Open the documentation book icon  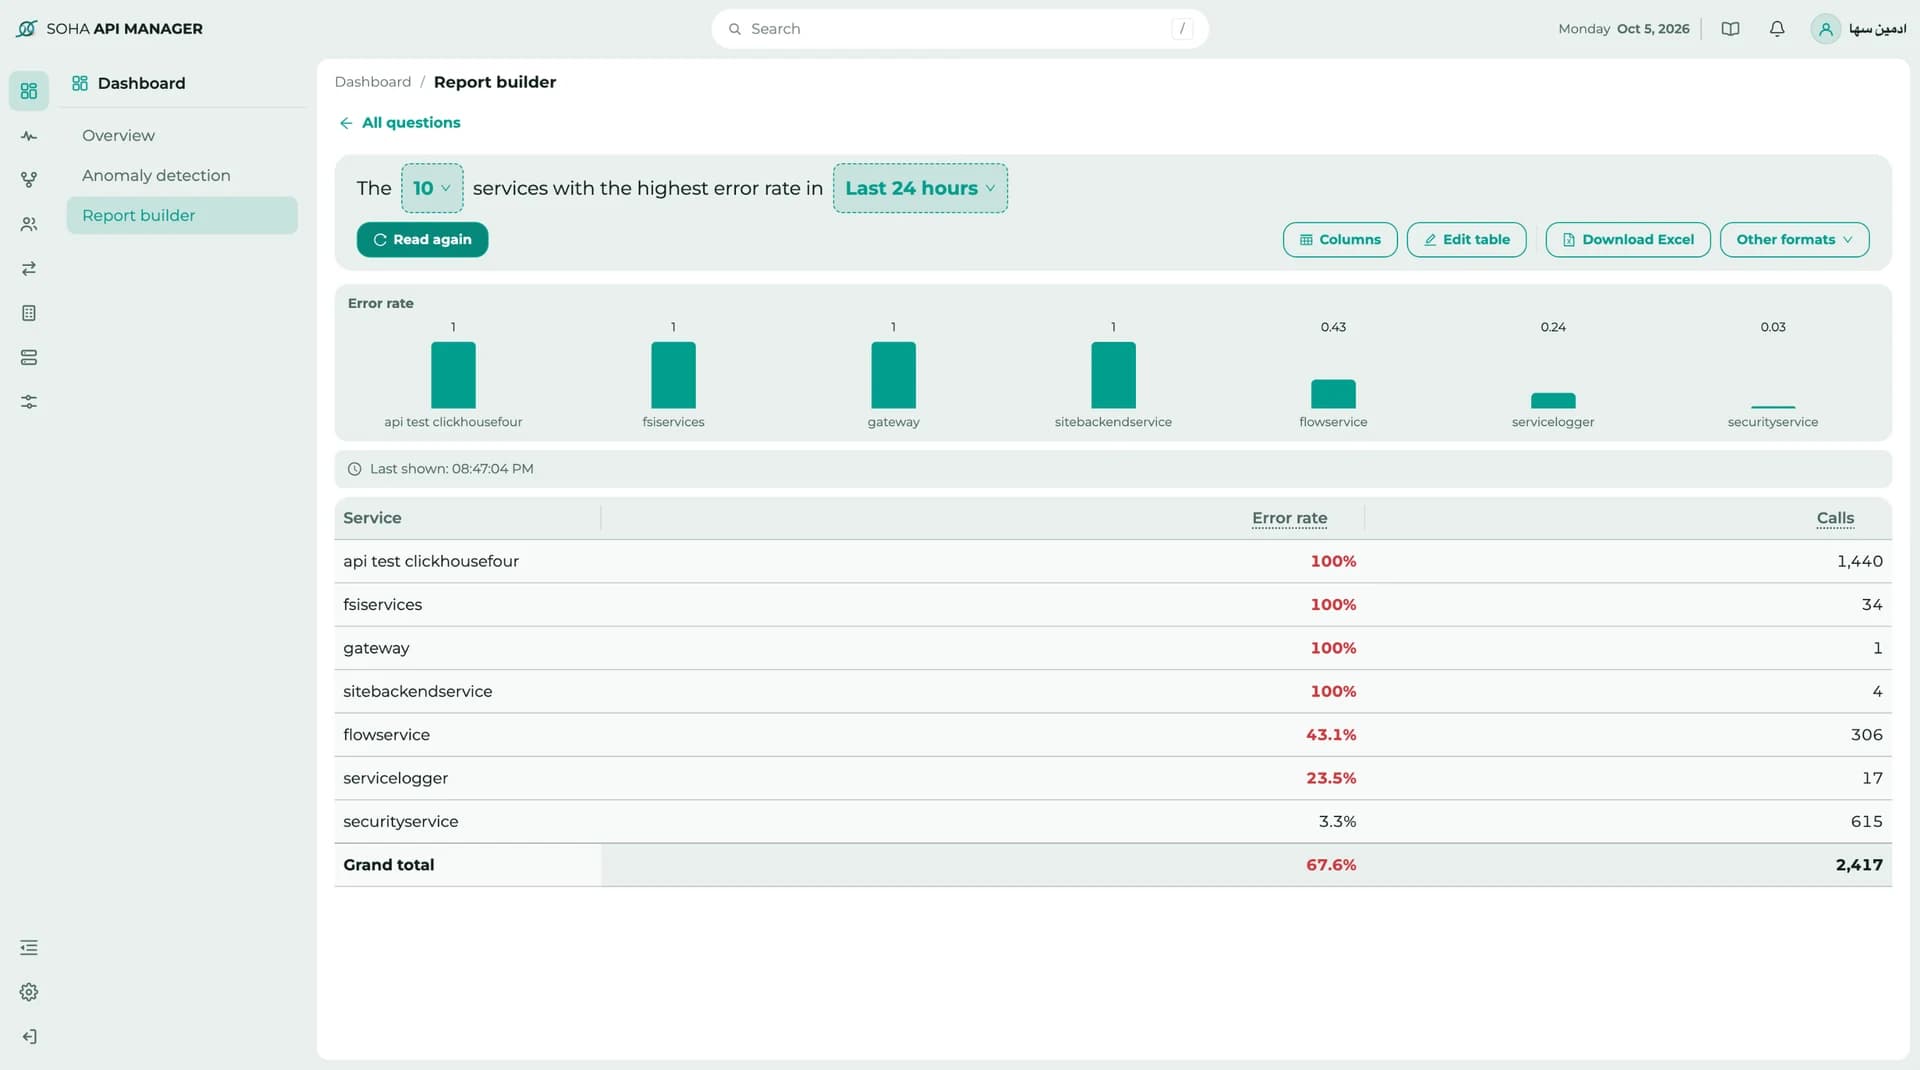[x=1730, y=29]
